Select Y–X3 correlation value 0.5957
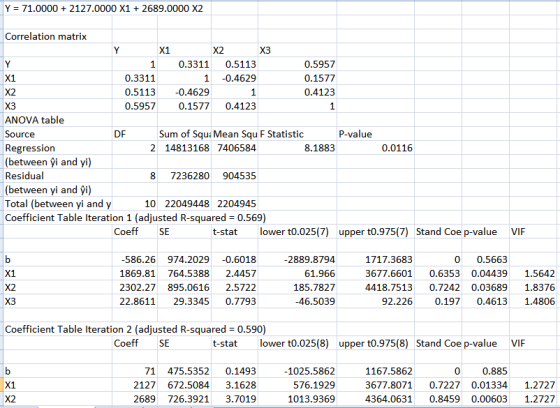The image size is (560, 408). click(x=297, y=64)
